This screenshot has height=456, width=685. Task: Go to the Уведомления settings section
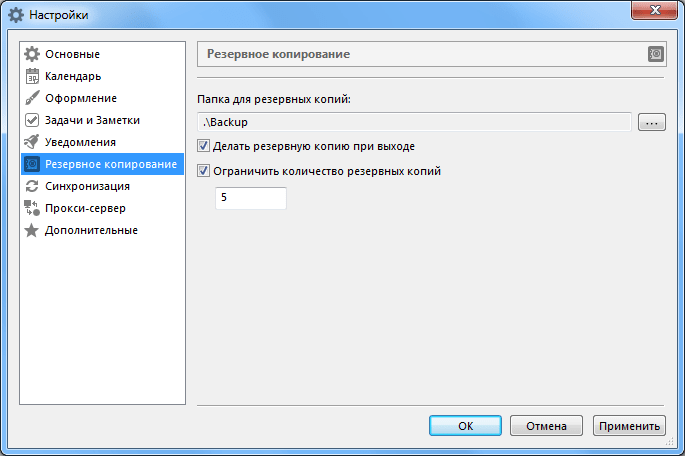[103, 142]
